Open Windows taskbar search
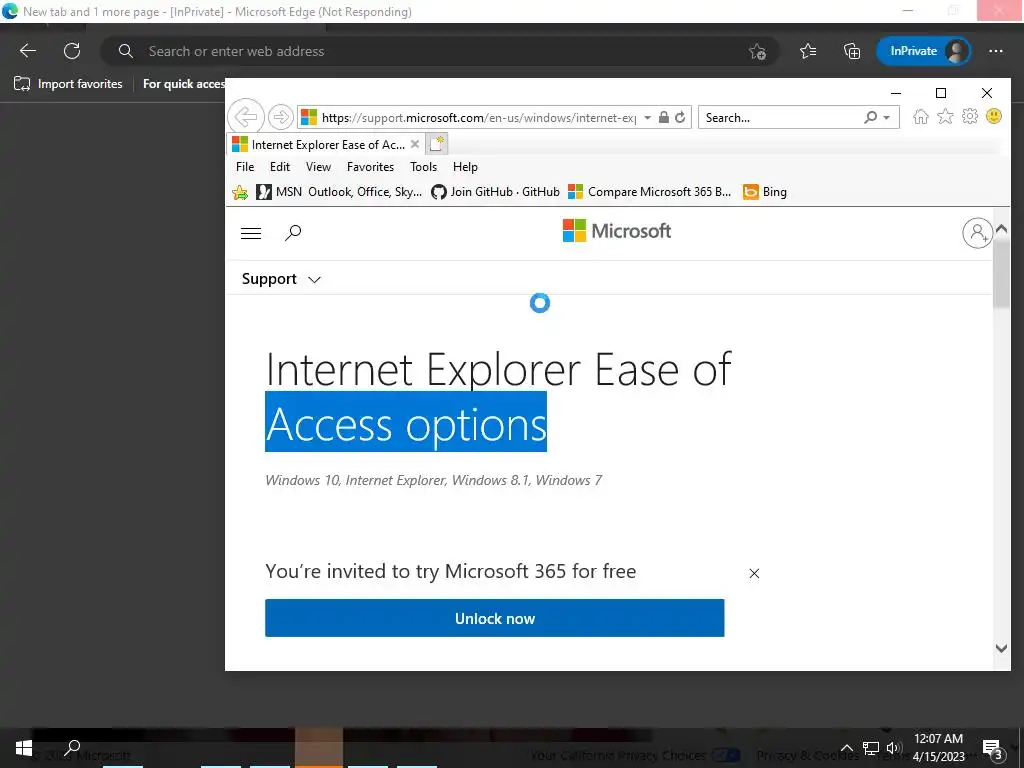This screenshot has width=1024, height=768. pyautogui.click(x=72, y=748)
